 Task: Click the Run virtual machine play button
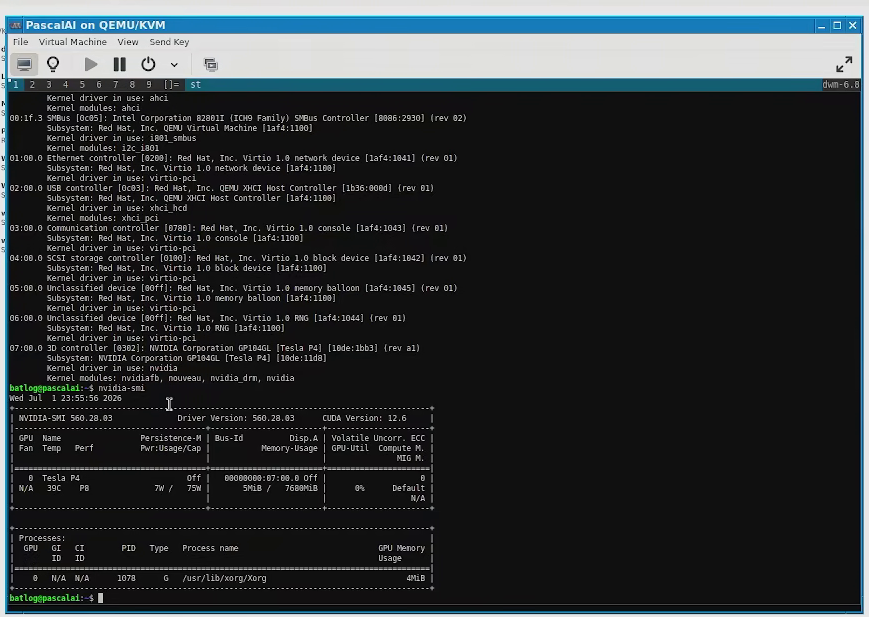tap(91, 64)
